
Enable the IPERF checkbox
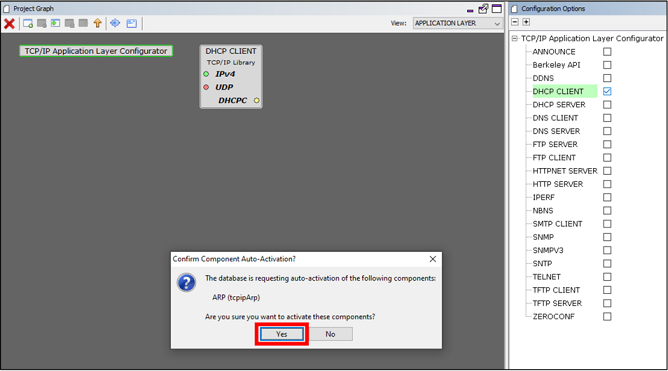tap(607, 197)
